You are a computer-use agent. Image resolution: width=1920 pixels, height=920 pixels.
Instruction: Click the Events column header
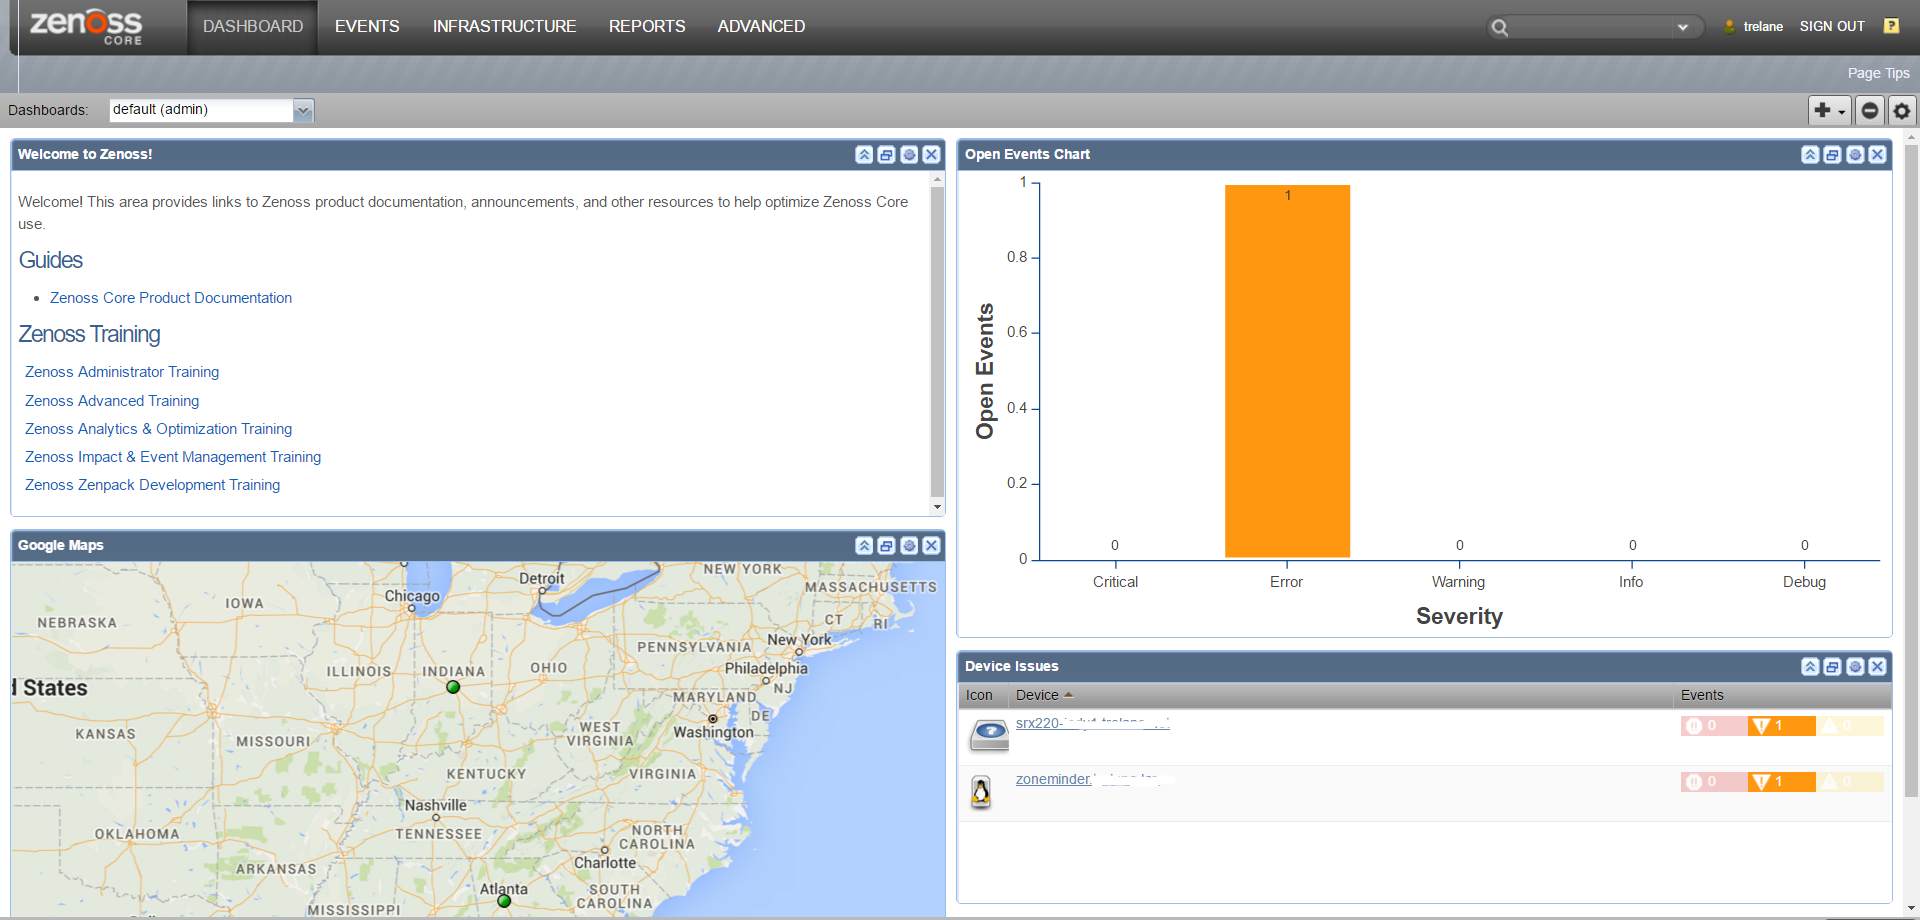(1702, 695)
